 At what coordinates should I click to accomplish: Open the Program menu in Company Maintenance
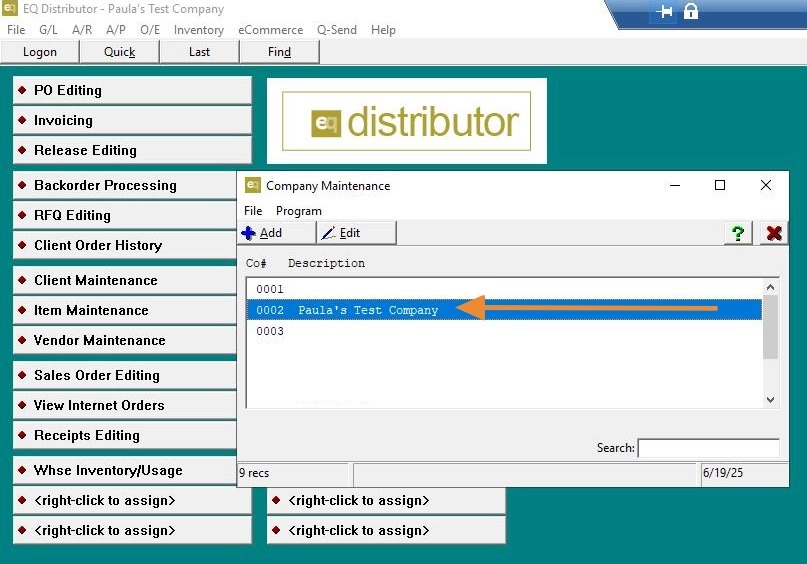[299, 211]
